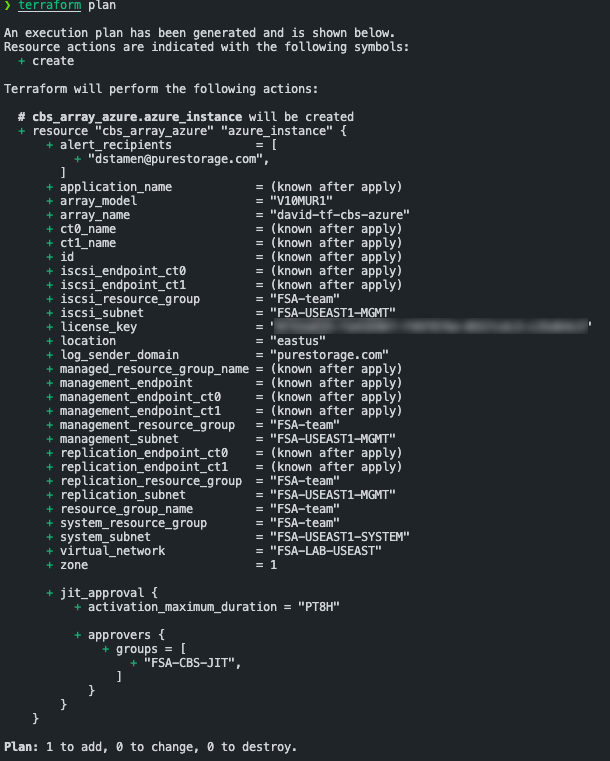Click the Plan summary line
The image size is (610, 761).
point(150,747)
